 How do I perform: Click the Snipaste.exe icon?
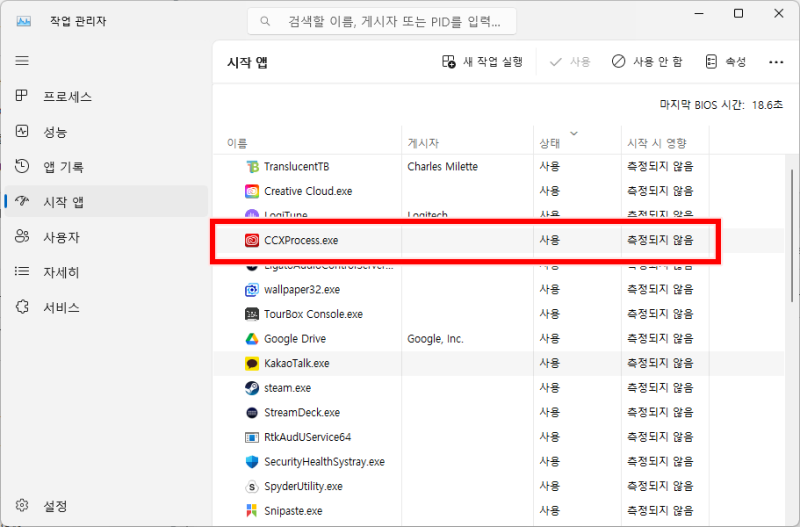(252, 511)
